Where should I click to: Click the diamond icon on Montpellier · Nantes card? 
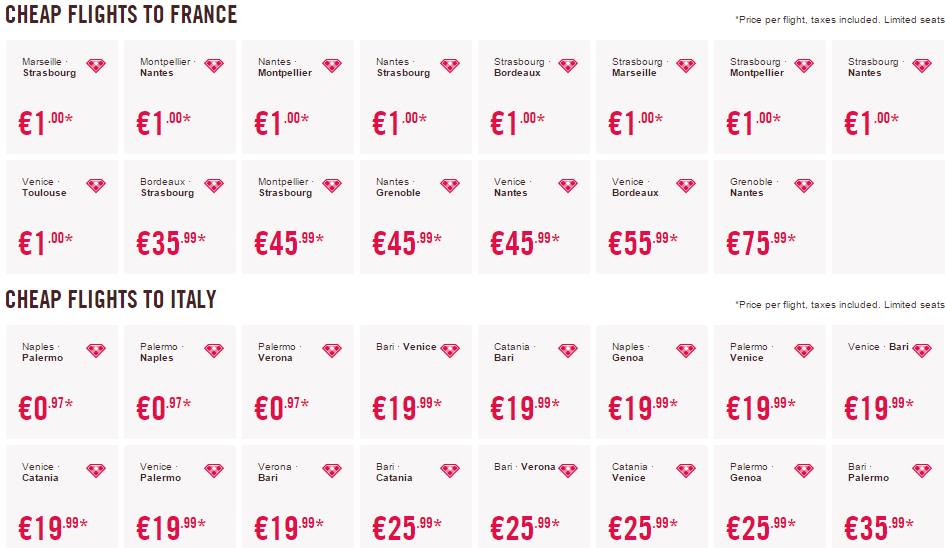(214, 66)
